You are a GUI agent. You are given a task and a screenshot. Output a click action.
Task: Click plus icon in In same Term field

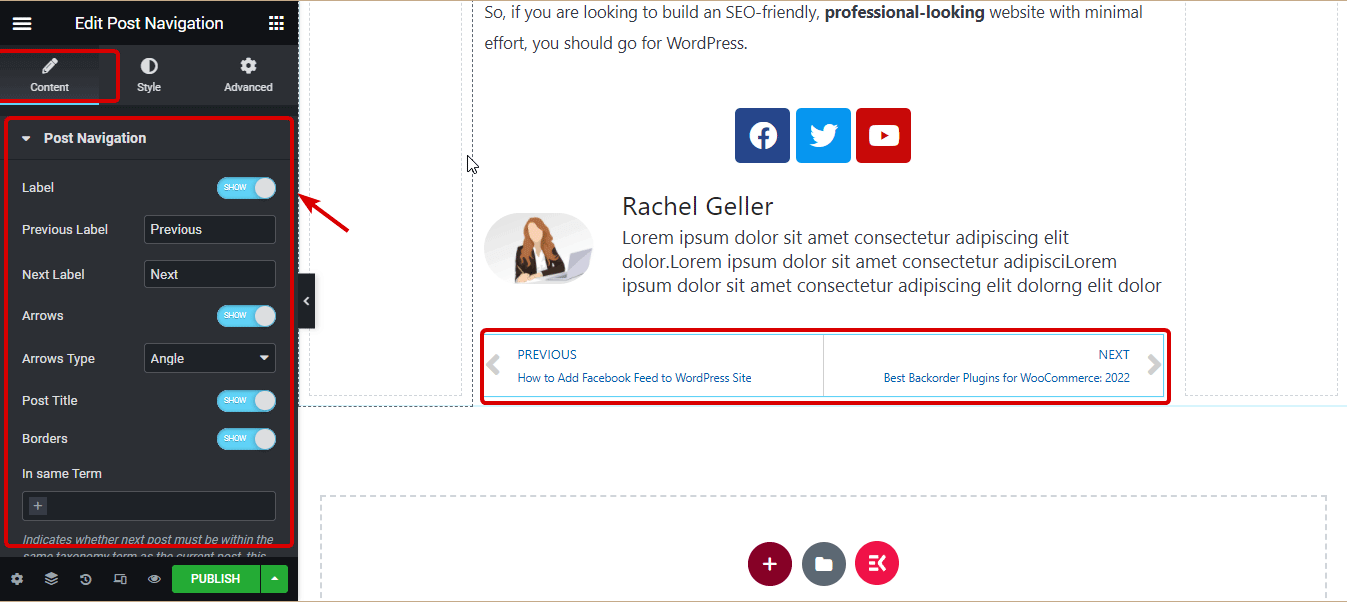pos(38,506)
